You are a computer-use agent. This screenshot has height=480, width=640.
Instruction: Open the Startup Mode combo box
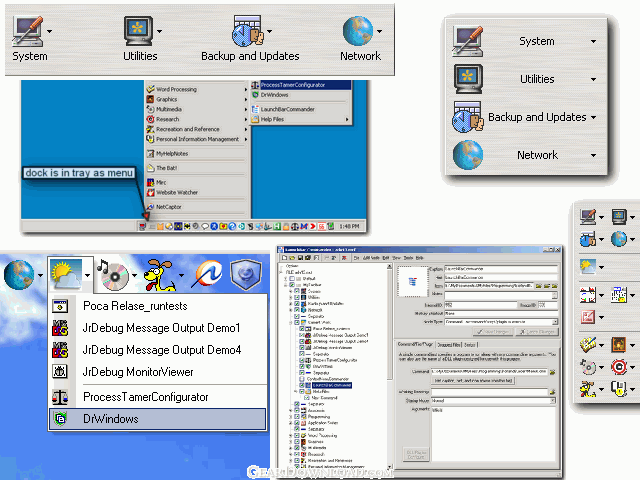[493, 400]
